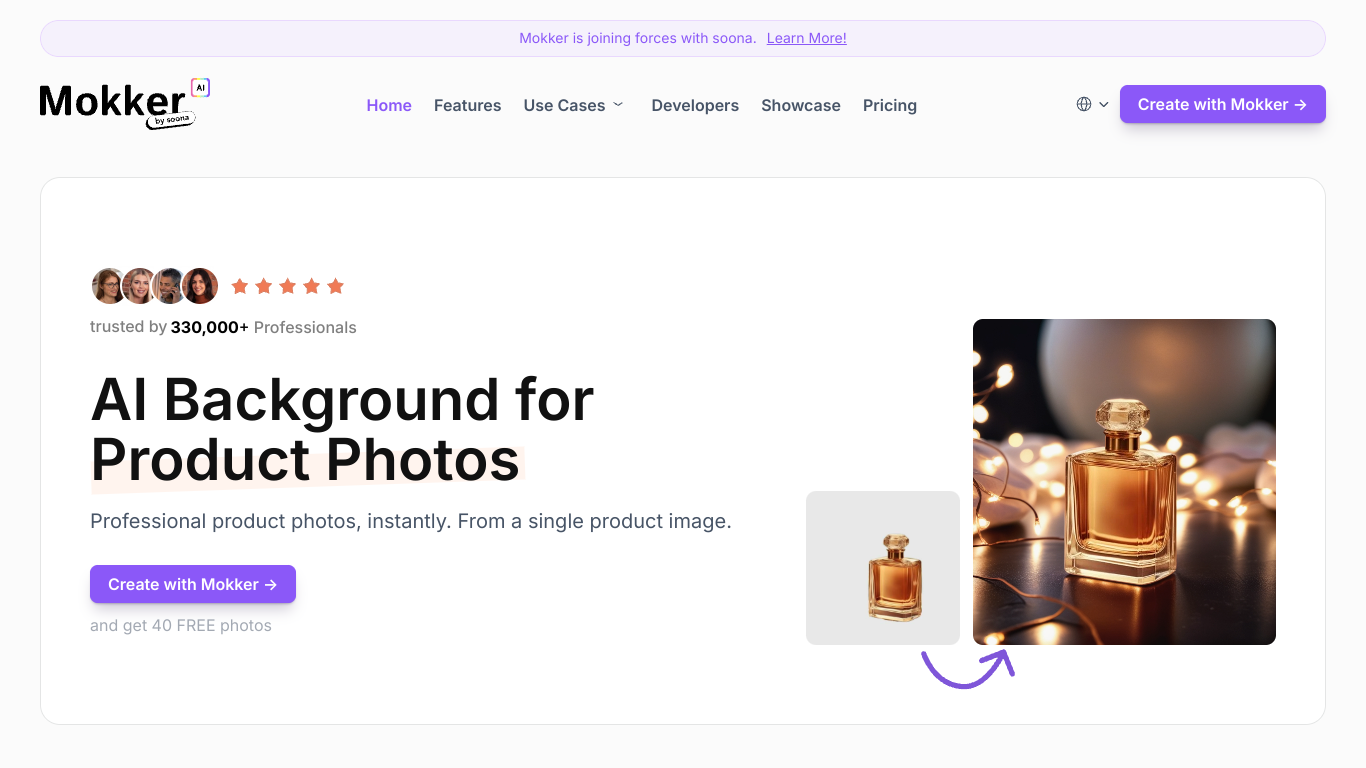This screenshot has width=1366, height=768.
Task: Click the first rating star
Action: pyautogui.click(x=240, y=286)
